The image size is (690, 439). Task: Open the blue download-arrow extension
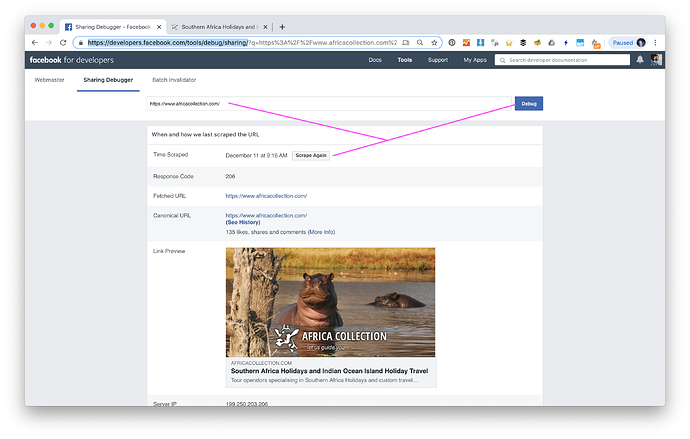[480, 43]
